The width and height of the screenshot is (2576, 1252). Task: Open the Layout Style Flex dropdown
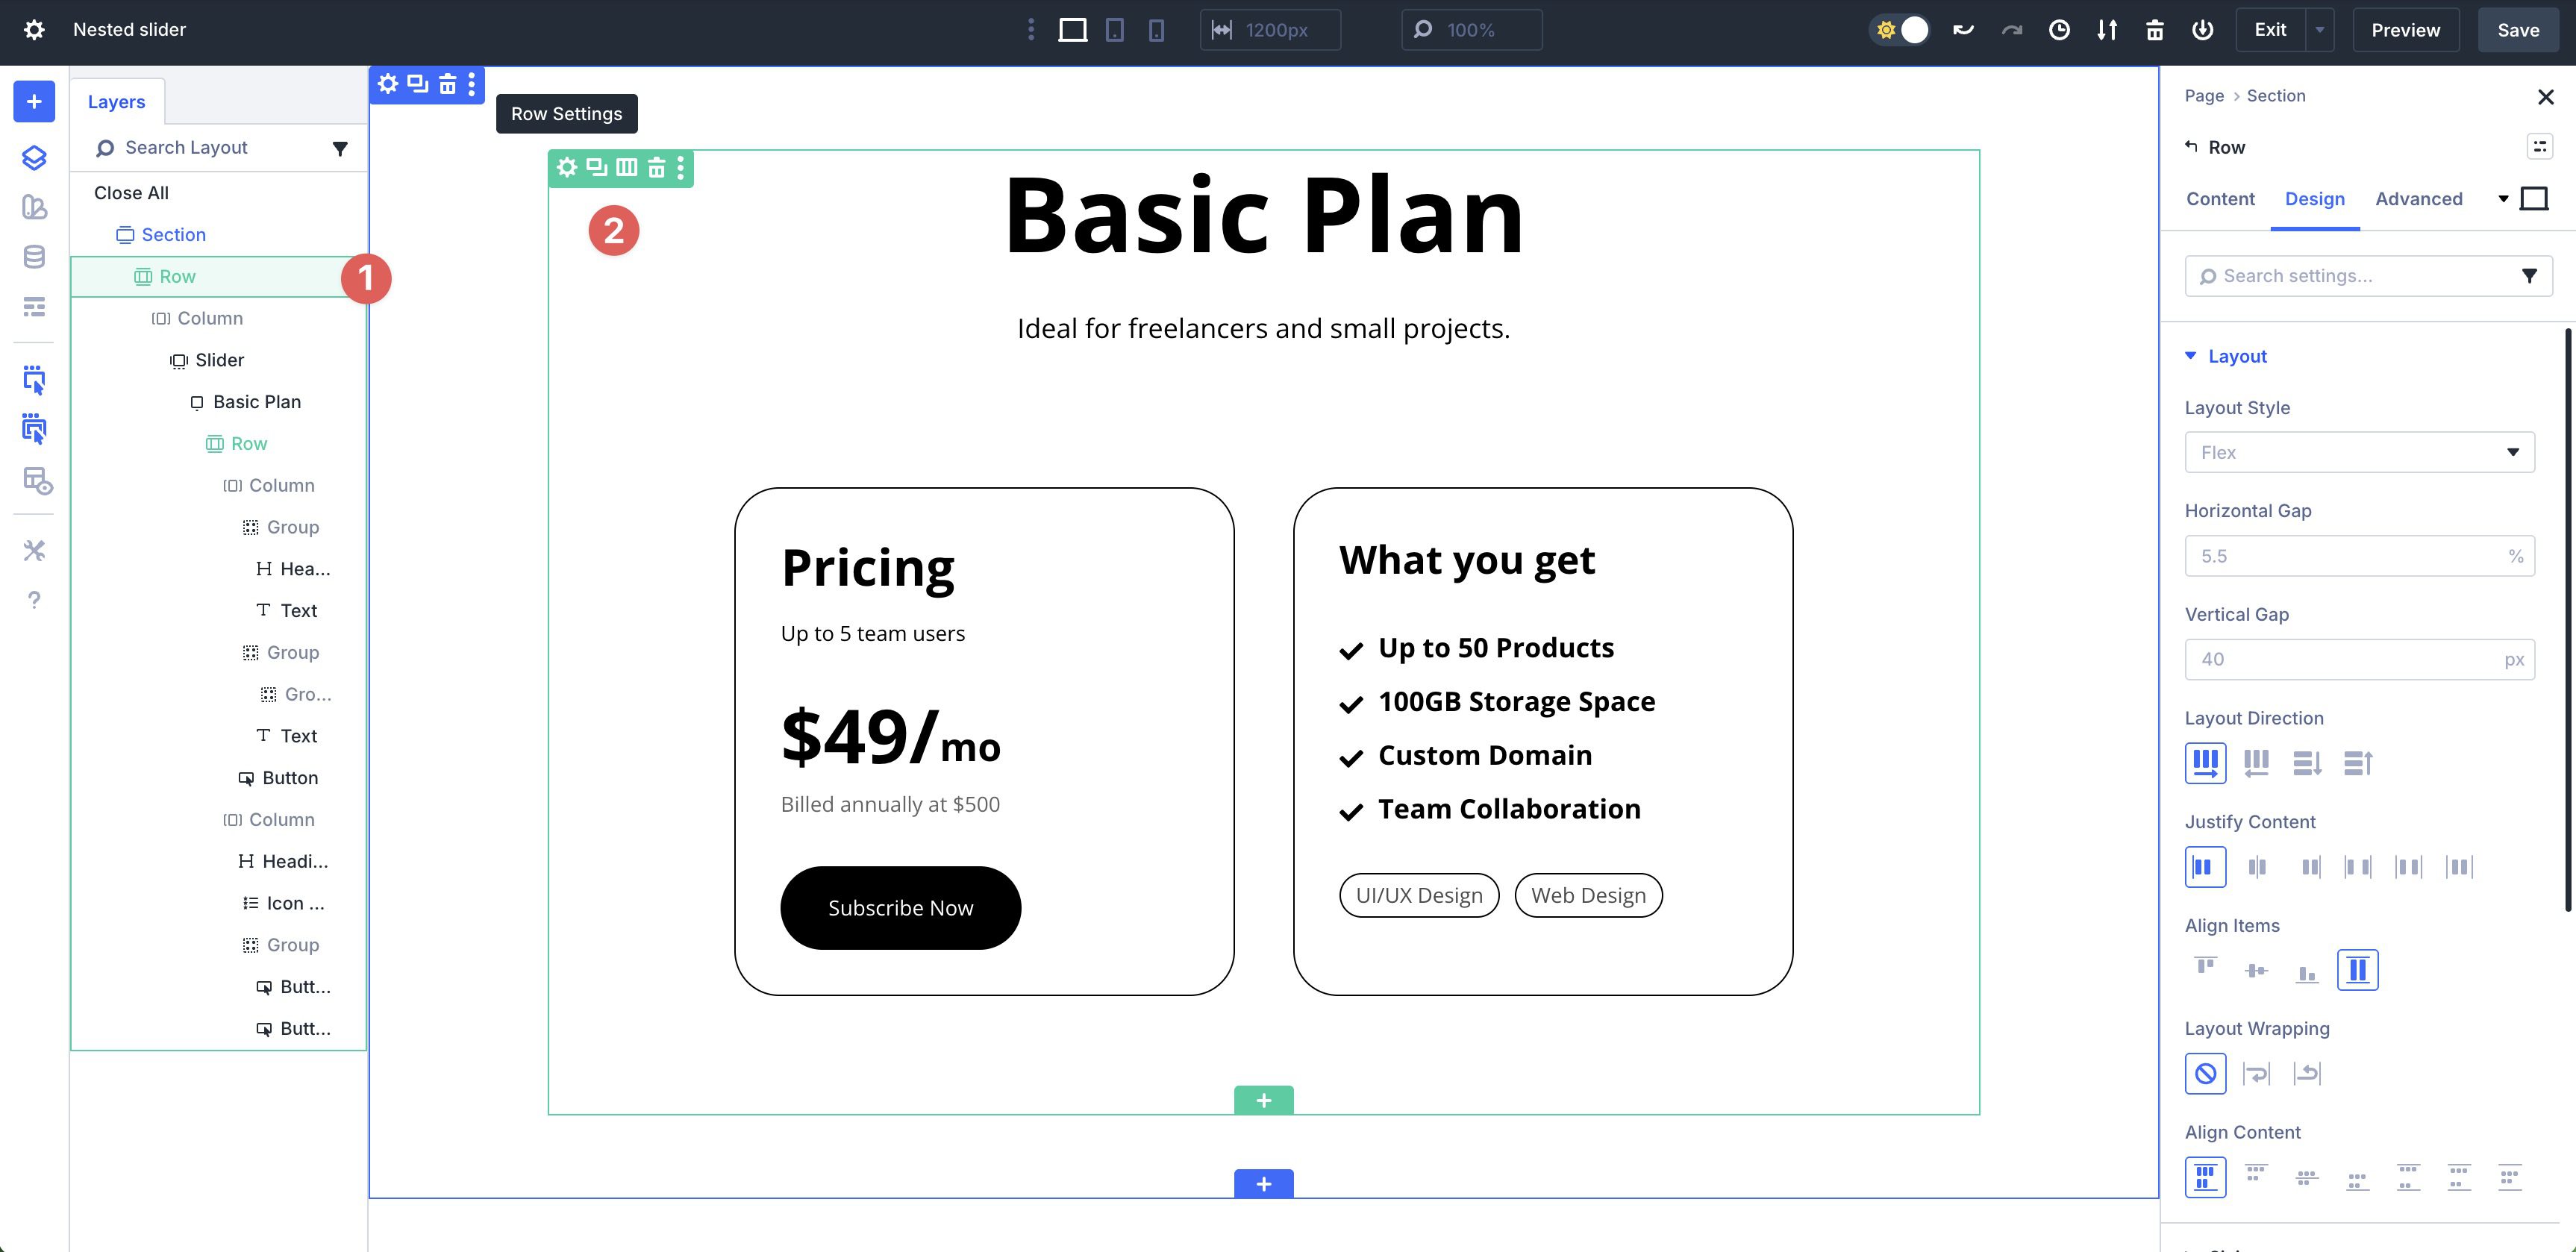pos(2358,452)
